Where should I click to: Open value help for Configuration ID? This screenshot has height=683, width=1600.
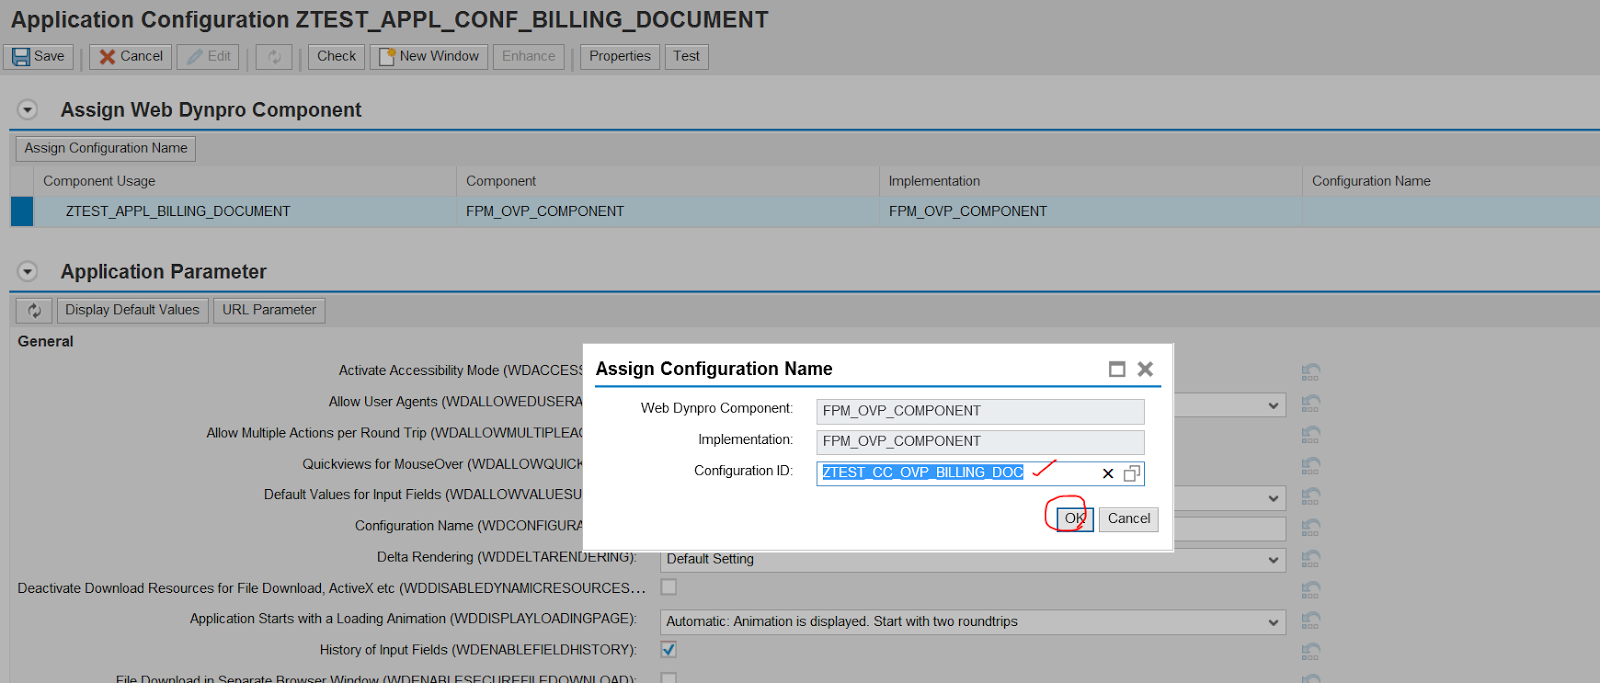[x=1132, y=474]
